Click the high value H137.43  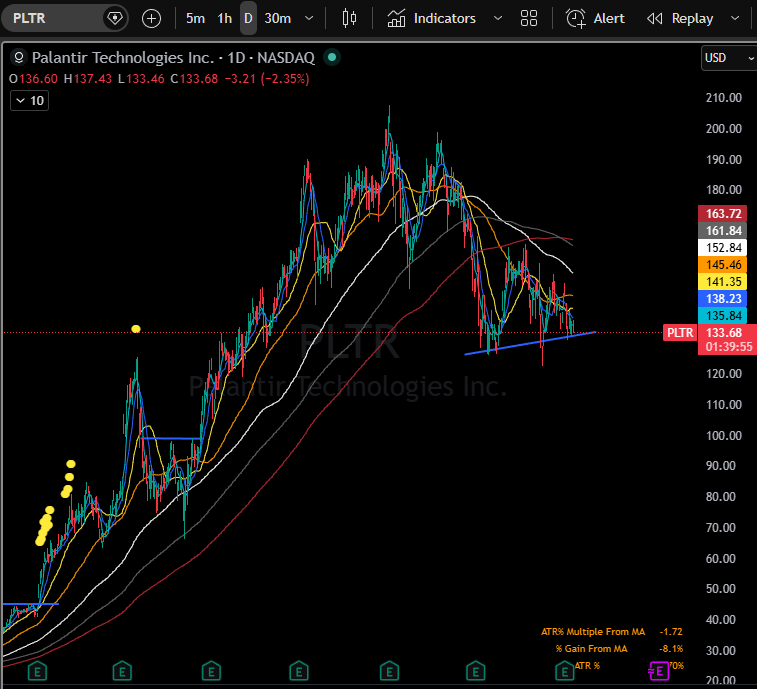(87, 79)
